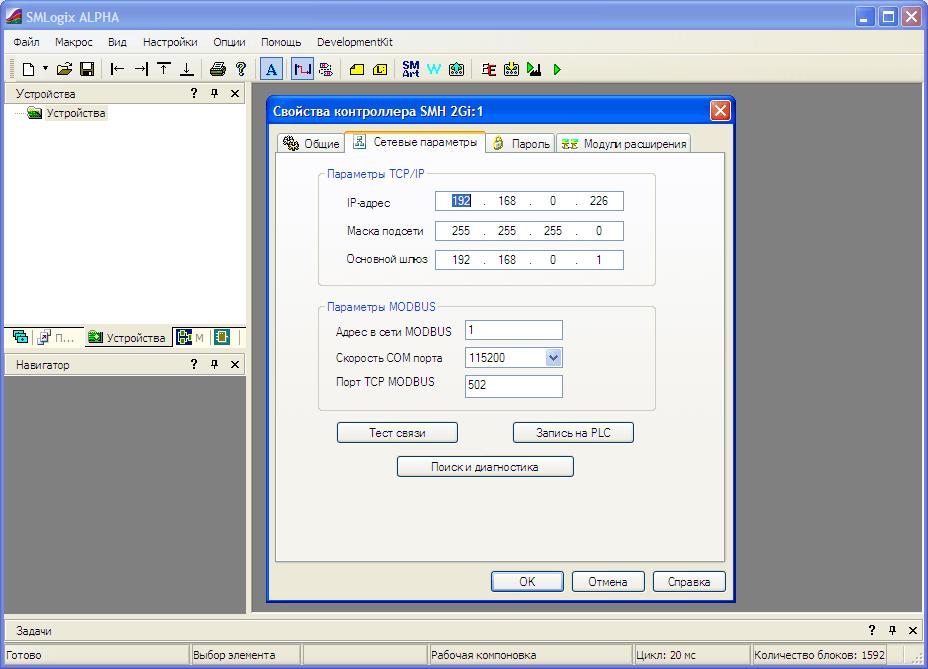Create a new project with the blank page icon
The width and height of the screenshot is (928, 669).
28,69
